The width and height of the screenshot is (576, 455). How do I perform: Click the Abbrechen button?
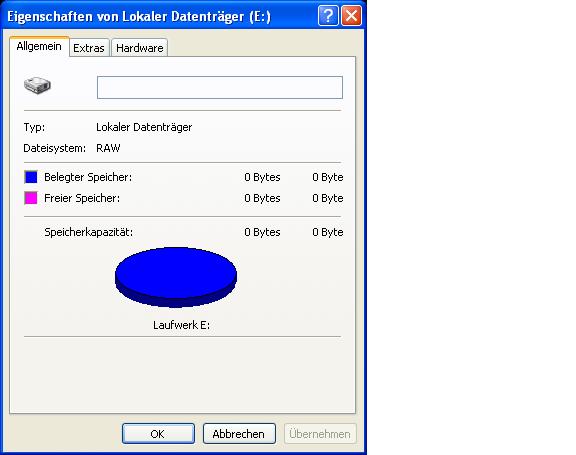[x=239, y=434]
